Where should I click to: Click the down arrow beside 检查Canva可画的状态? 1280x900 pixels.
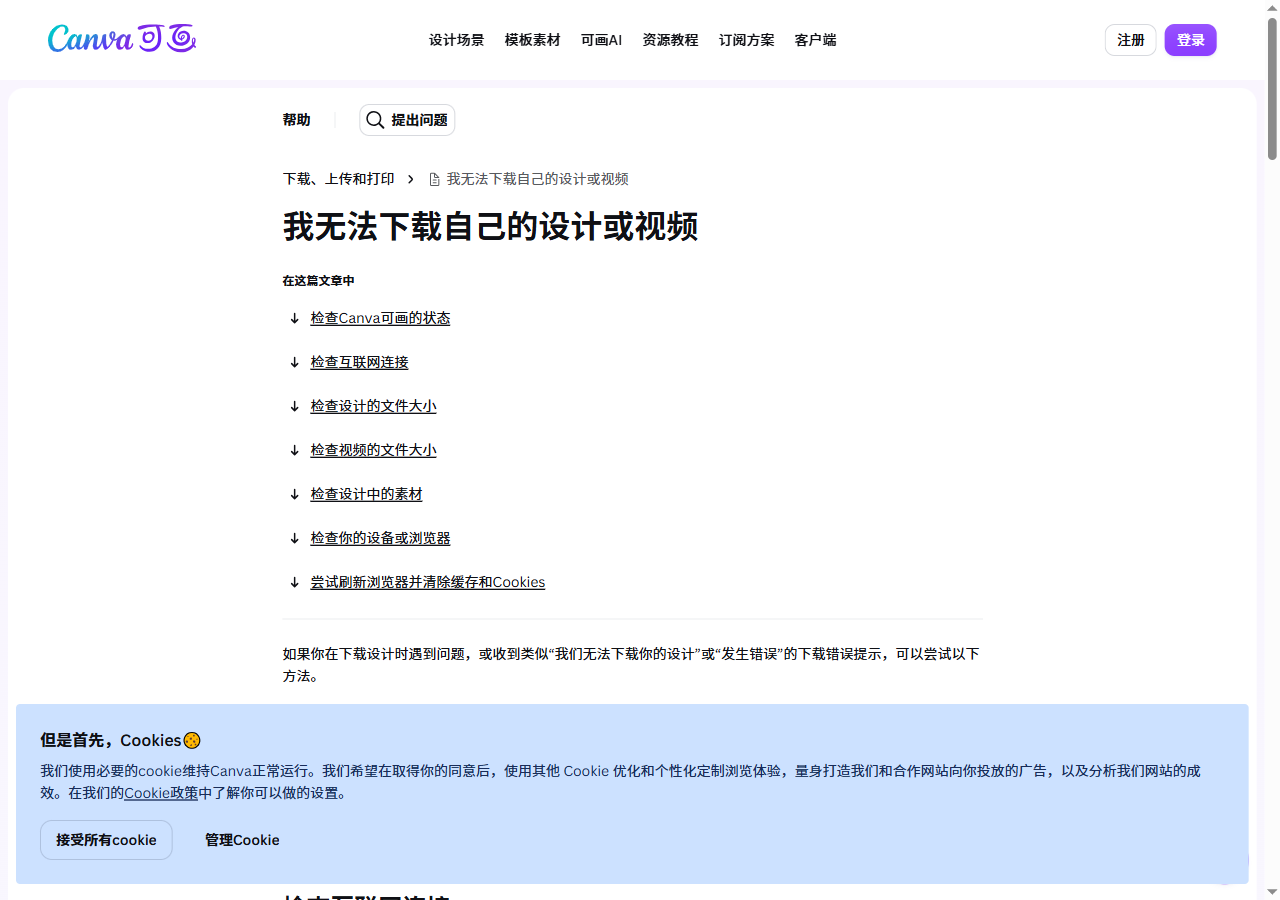[x=294, y=318]
